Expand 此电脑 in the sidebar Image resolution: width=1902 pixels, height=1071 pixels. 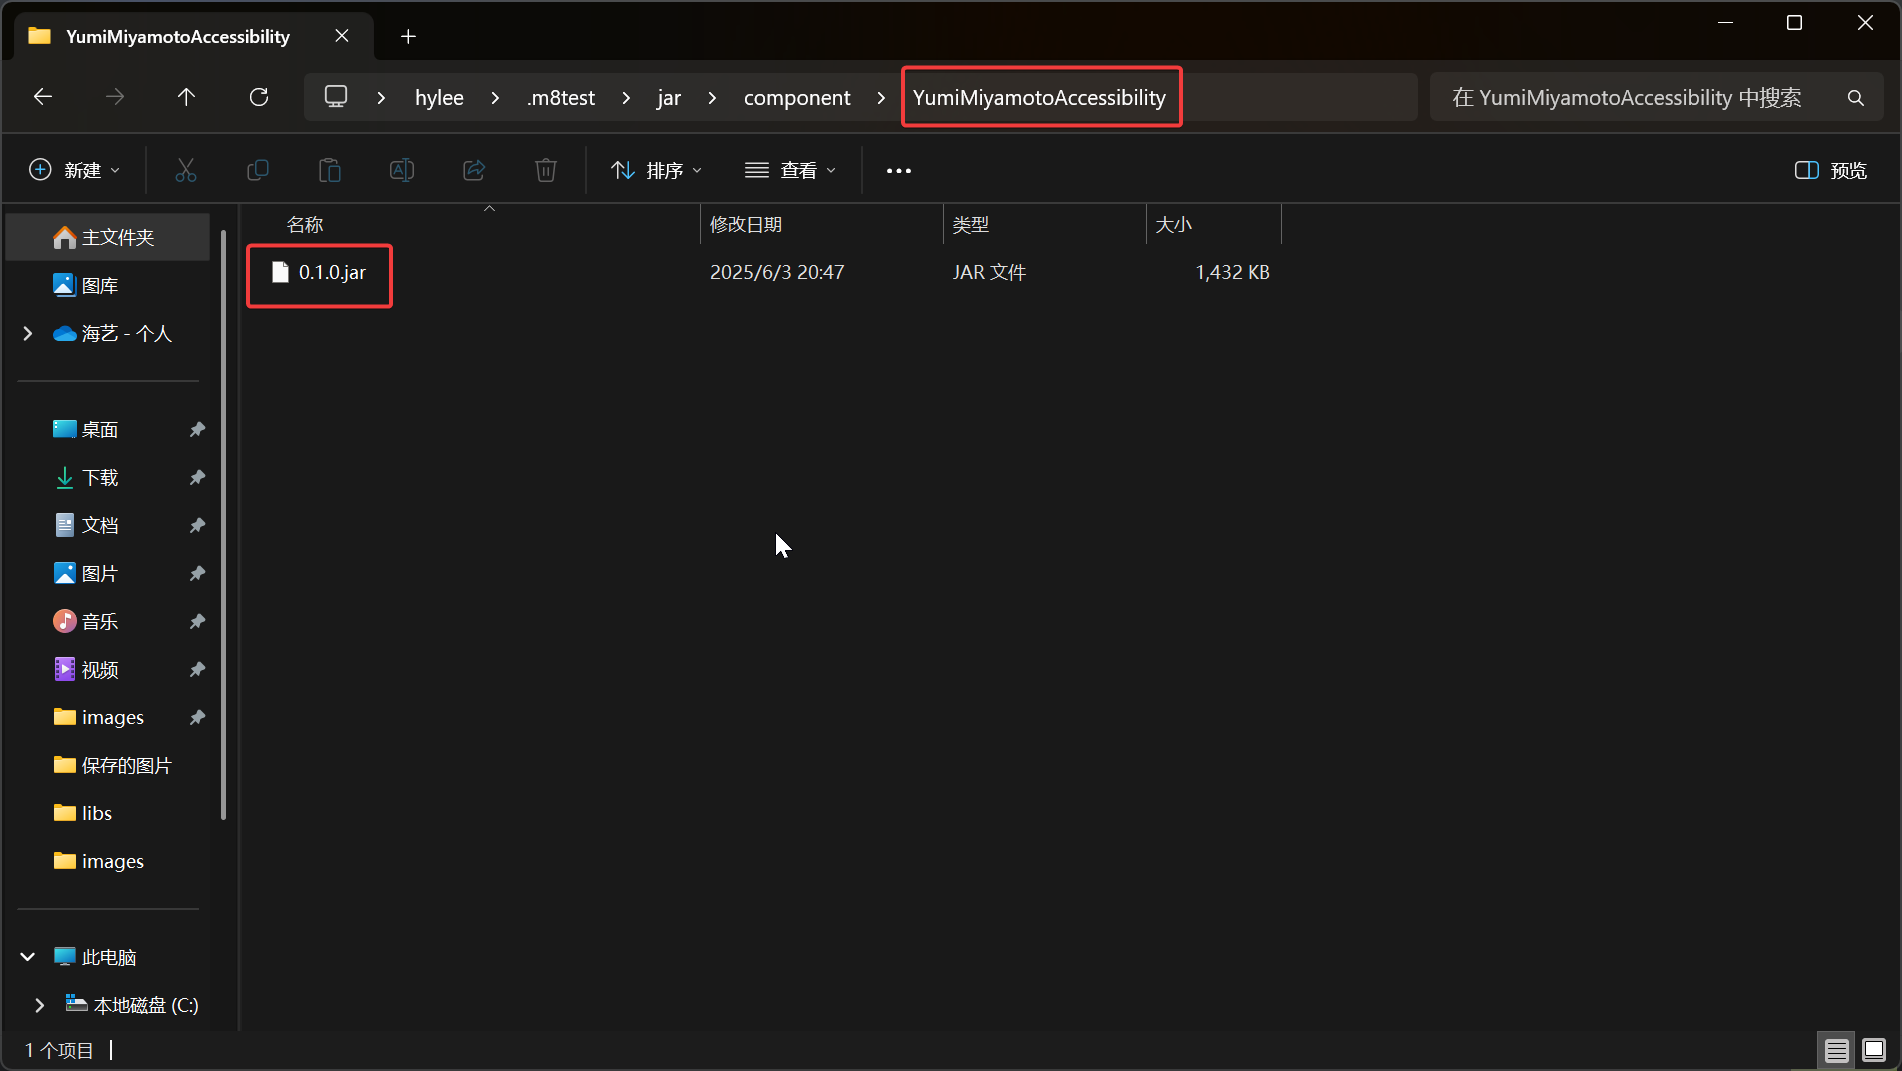coord(27,956)
